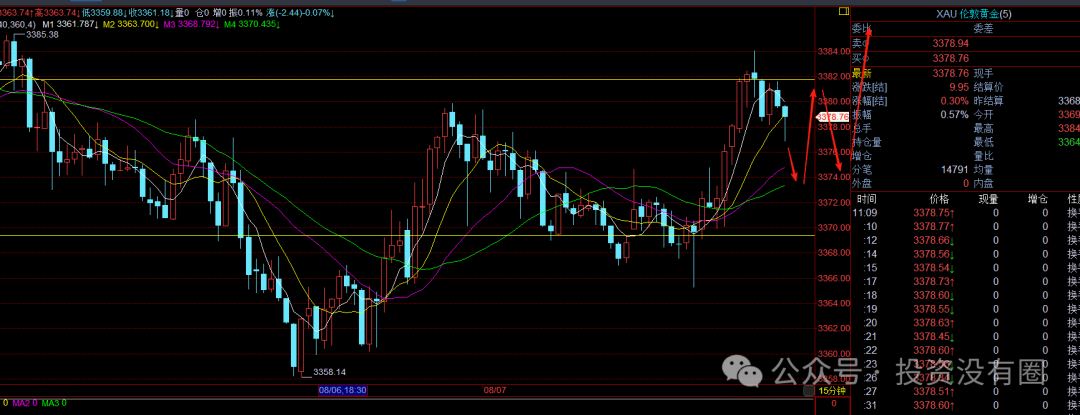Click the 分笔 value 14791
The image size is (1080, 415).
click(956, 169)
